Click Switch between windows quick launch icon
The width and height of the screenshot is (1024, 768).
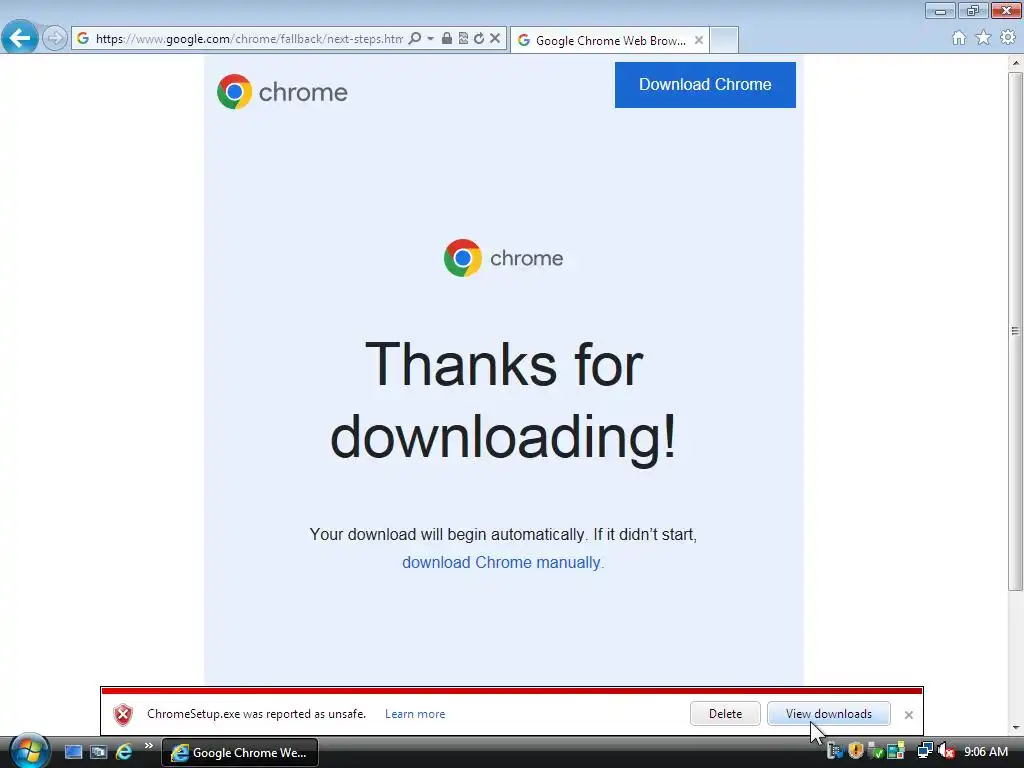[98, 752]
